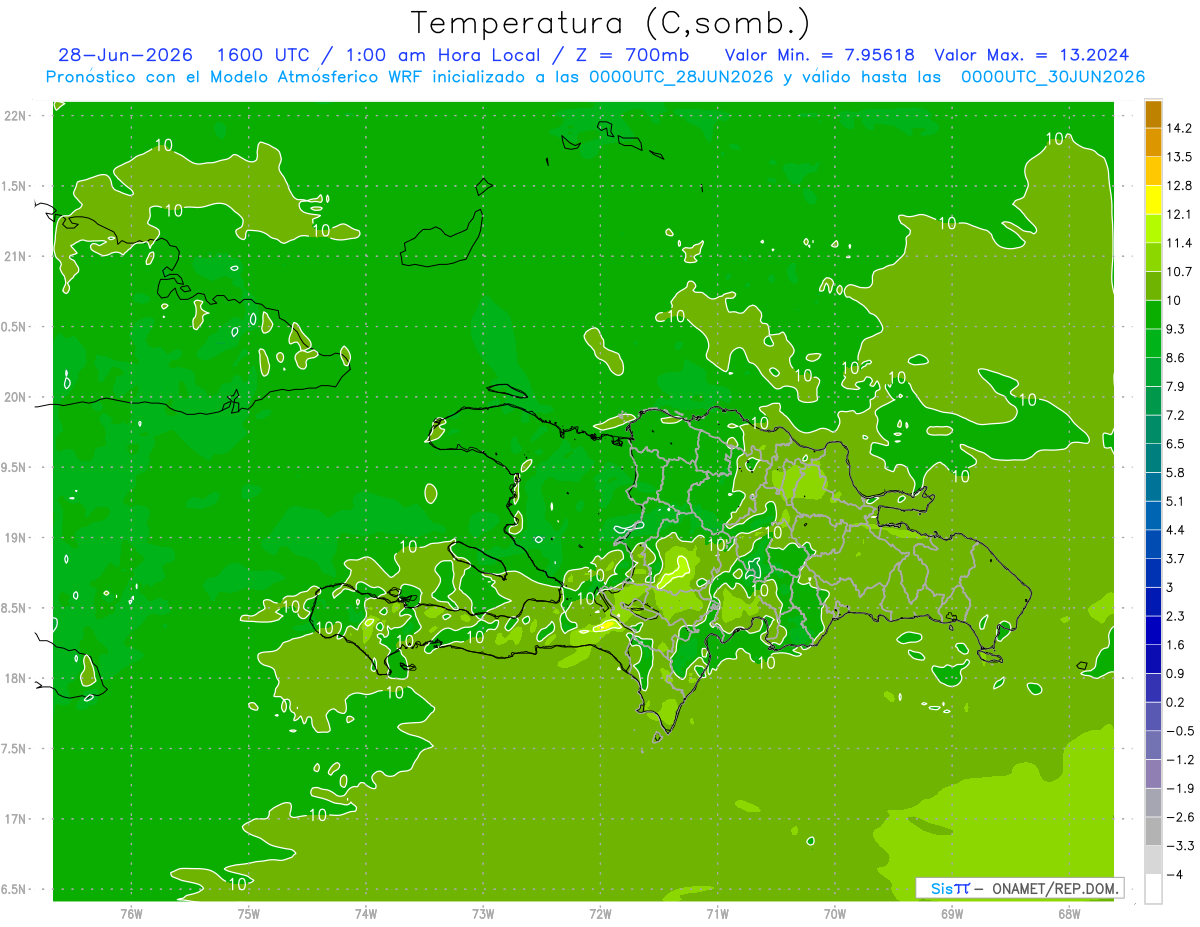Click the "72W" longitude axis label
The width and height of the screenshot is (1200, 927).
click(x=600, y=913)
